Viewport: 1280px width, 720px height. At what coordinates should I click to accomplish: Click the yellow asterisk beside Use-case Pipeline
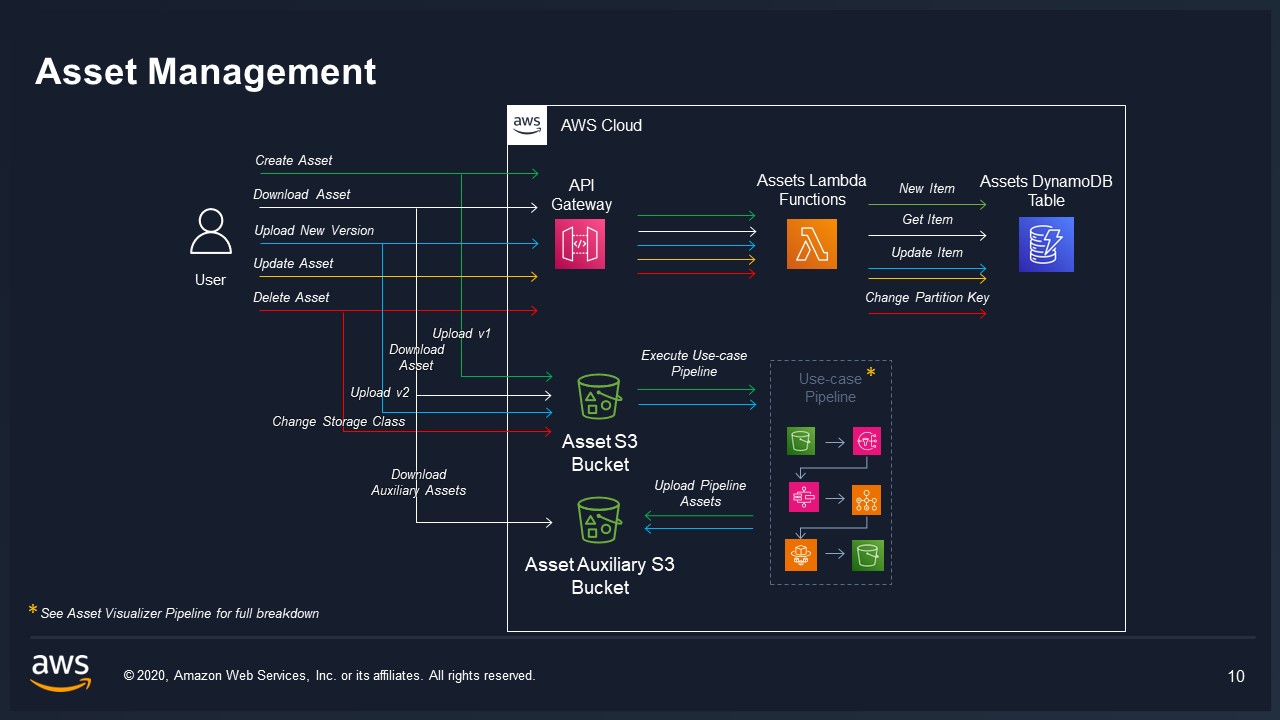coord(870,373)
